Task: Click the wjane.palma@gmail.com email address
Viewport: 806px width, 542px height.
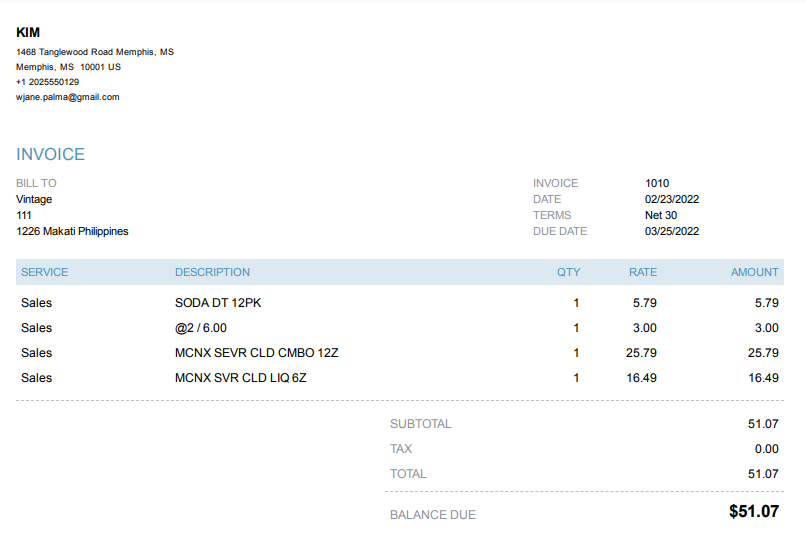Action: click(x=68, y=97)
